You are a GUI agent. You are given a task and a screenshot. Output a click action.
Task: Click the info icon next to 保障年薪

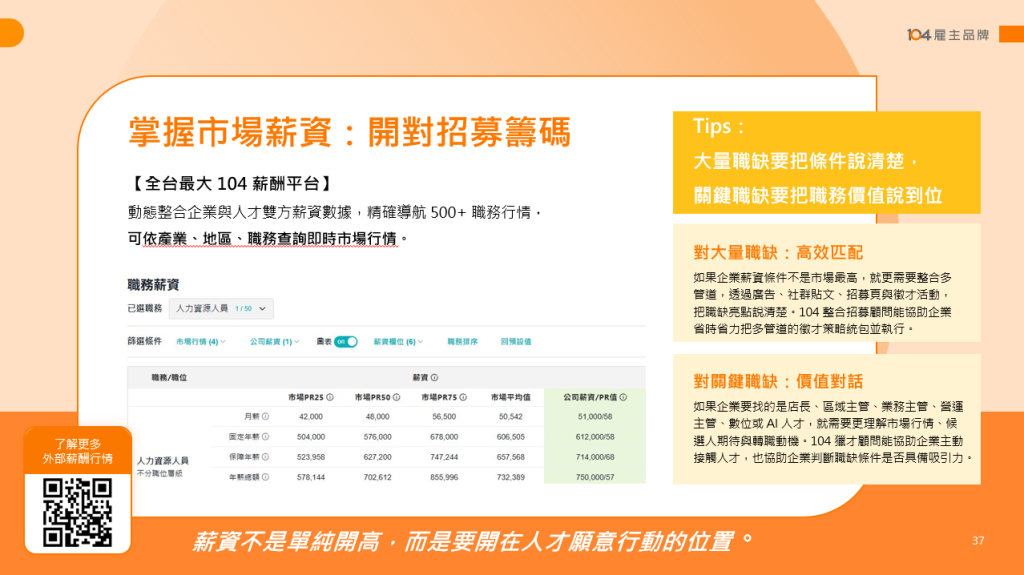pos(266,457)
